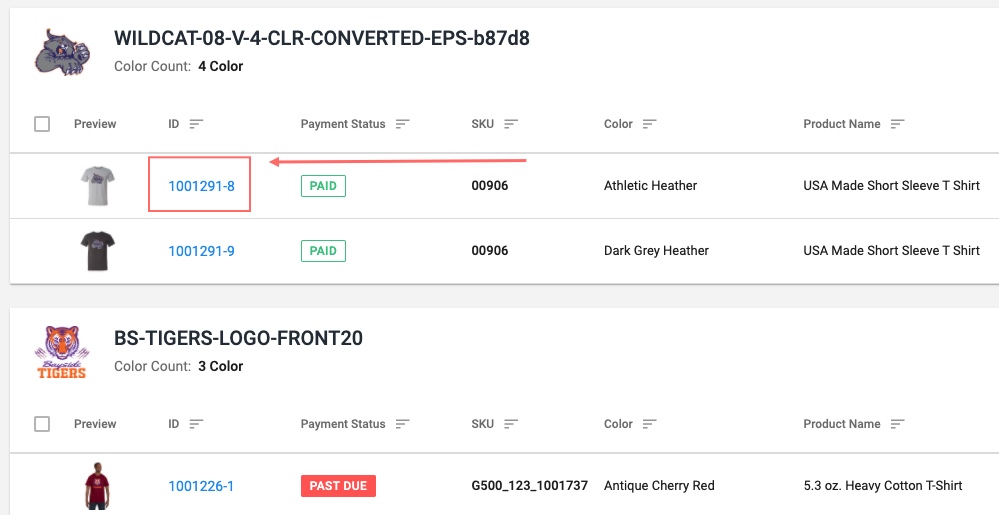999x515 pixels.
Task: Click the sort icon next to ID in Wildcat table
Action: click(x=196, y=124)
